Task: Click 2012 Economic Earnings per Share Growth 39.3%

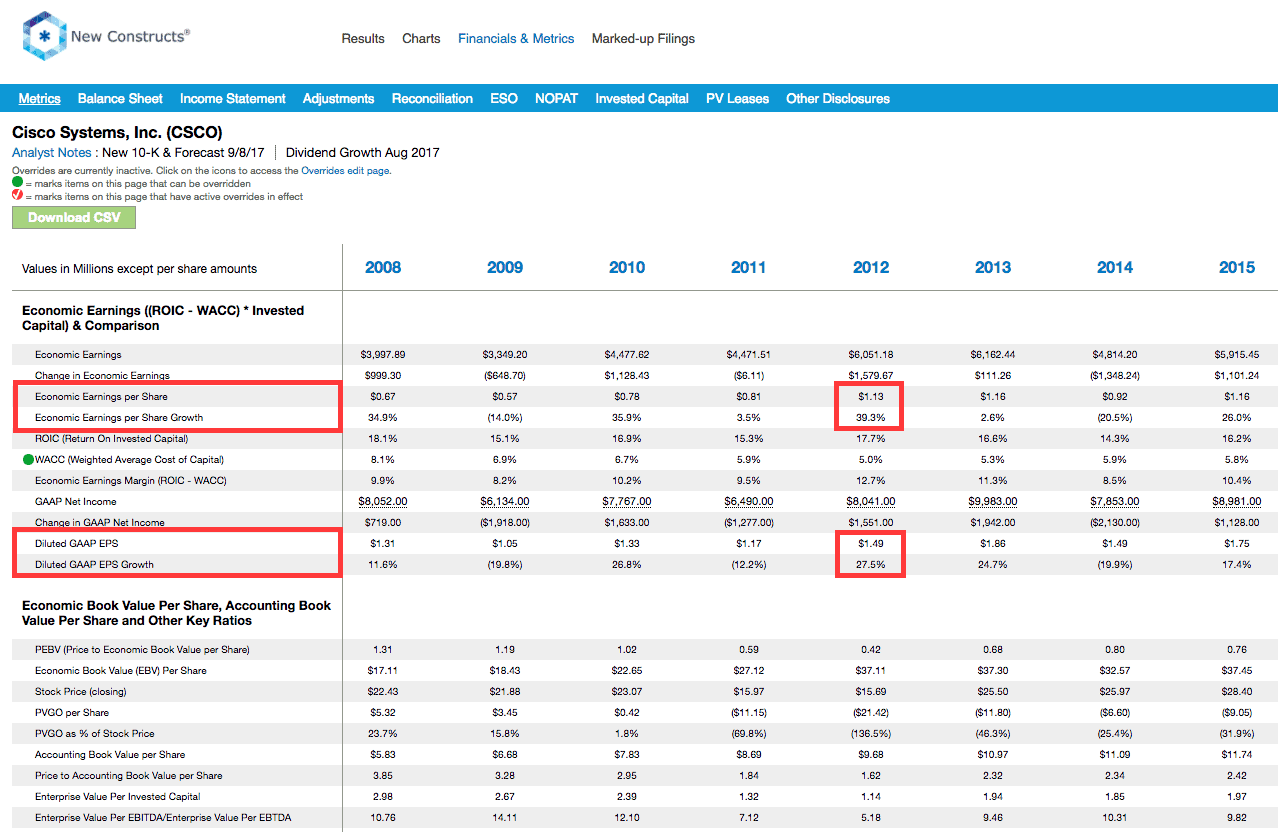Action: tap(871, 418)
